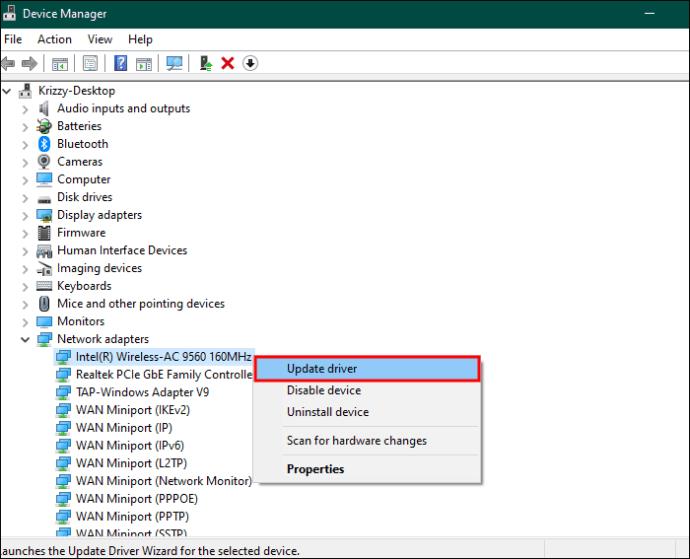Image resolution: width=690 pixels, height=559 pixels.
Task: Click the Display adapters category icon
Action: [x=44, y=215]
